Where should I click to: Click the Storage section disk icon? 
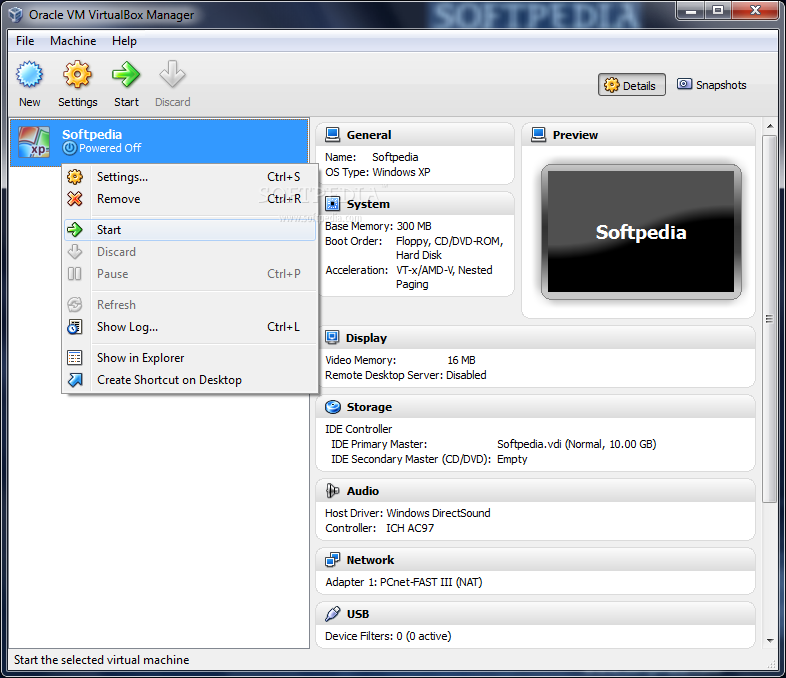pyautogui.click(x=332, y=407)
